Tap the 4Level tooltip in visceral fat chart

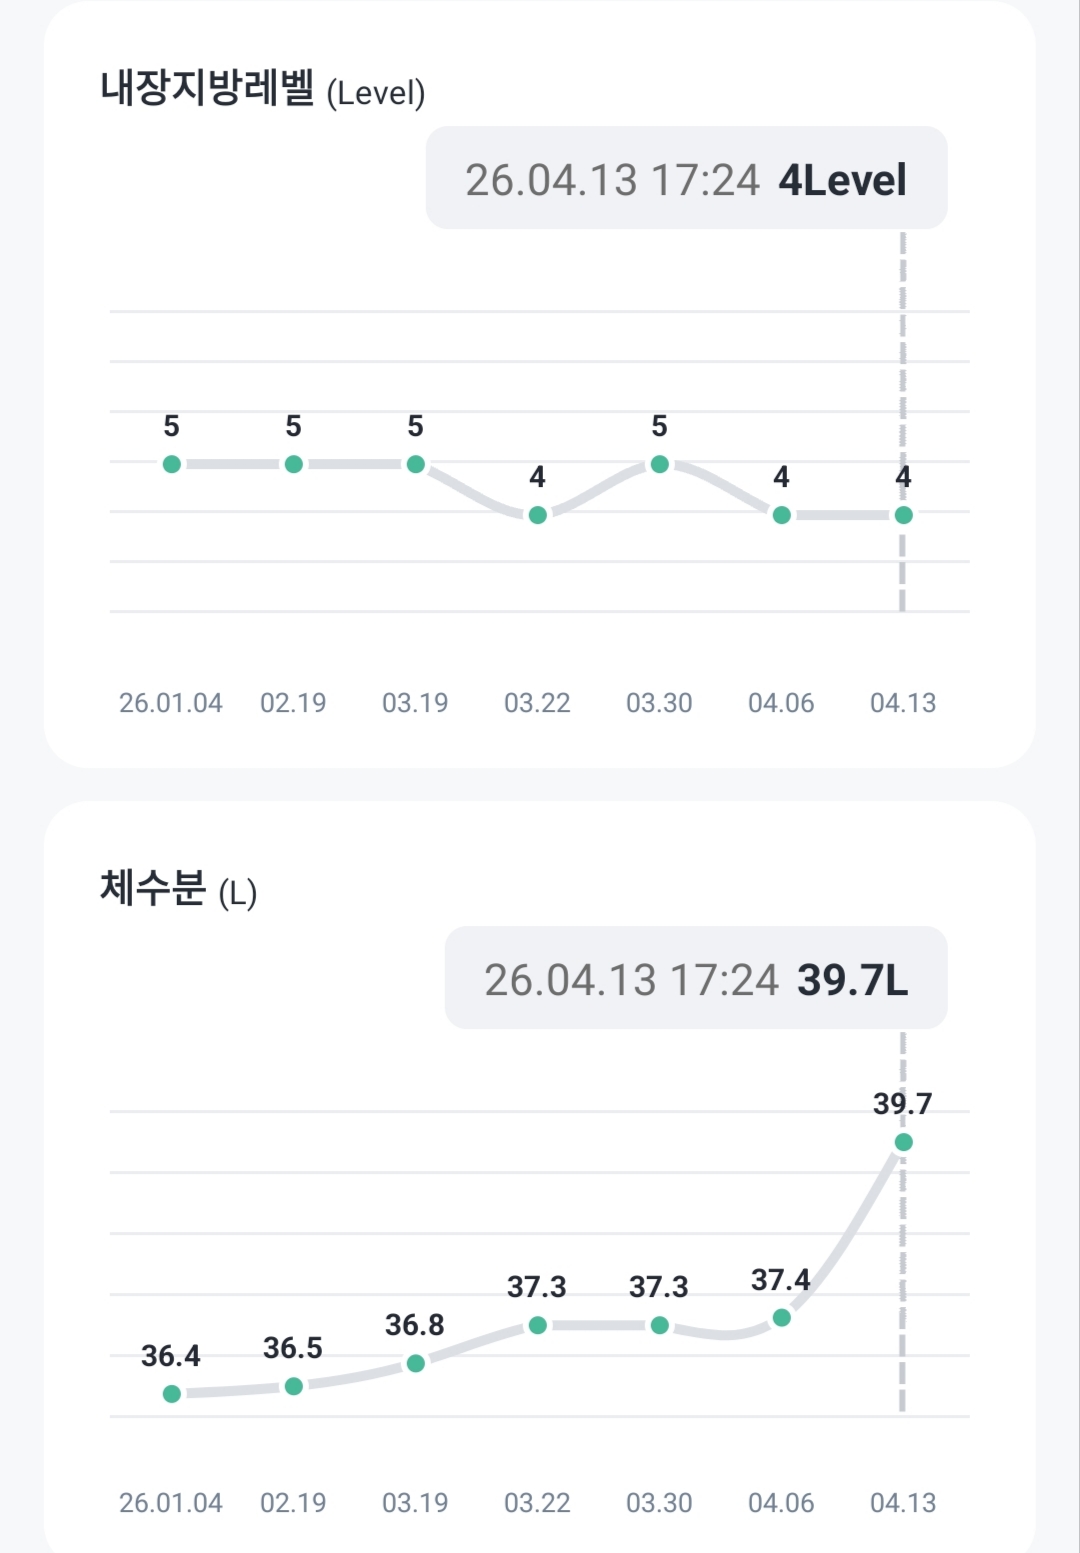[x=686, y=179]
